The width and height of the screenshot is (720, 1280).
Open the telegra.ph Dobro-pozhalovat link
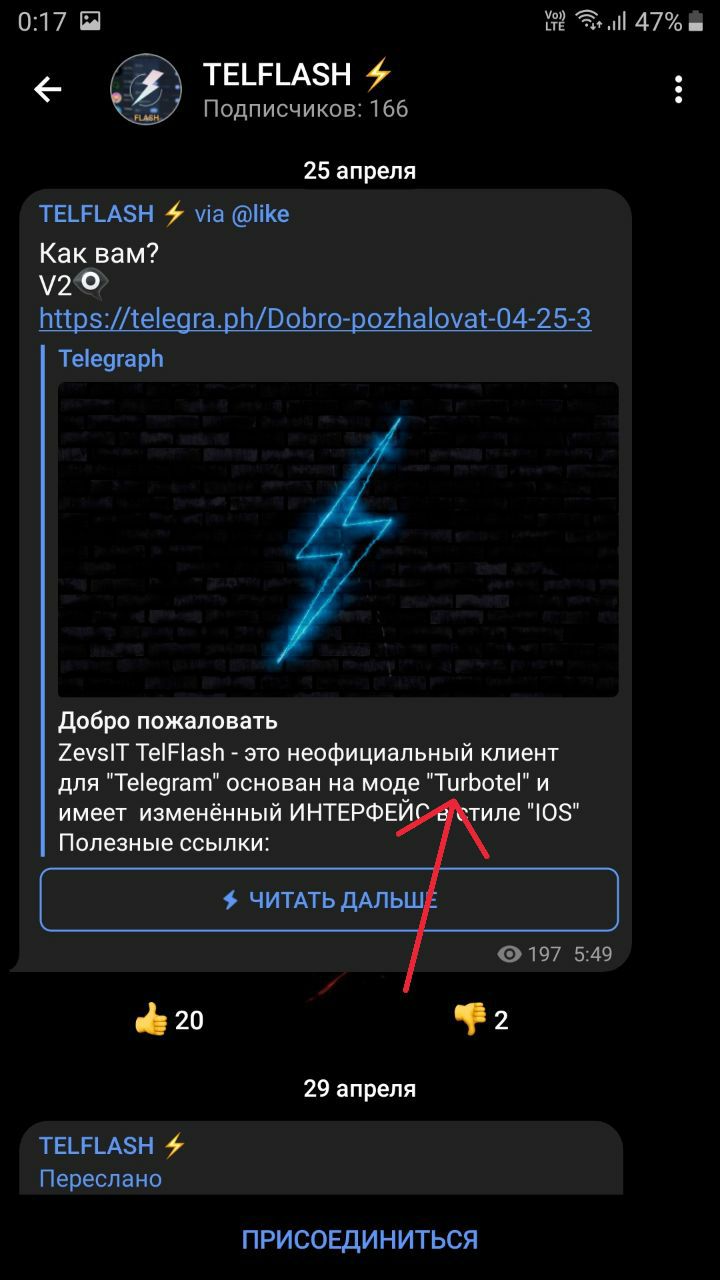click(x=315, y=319)
